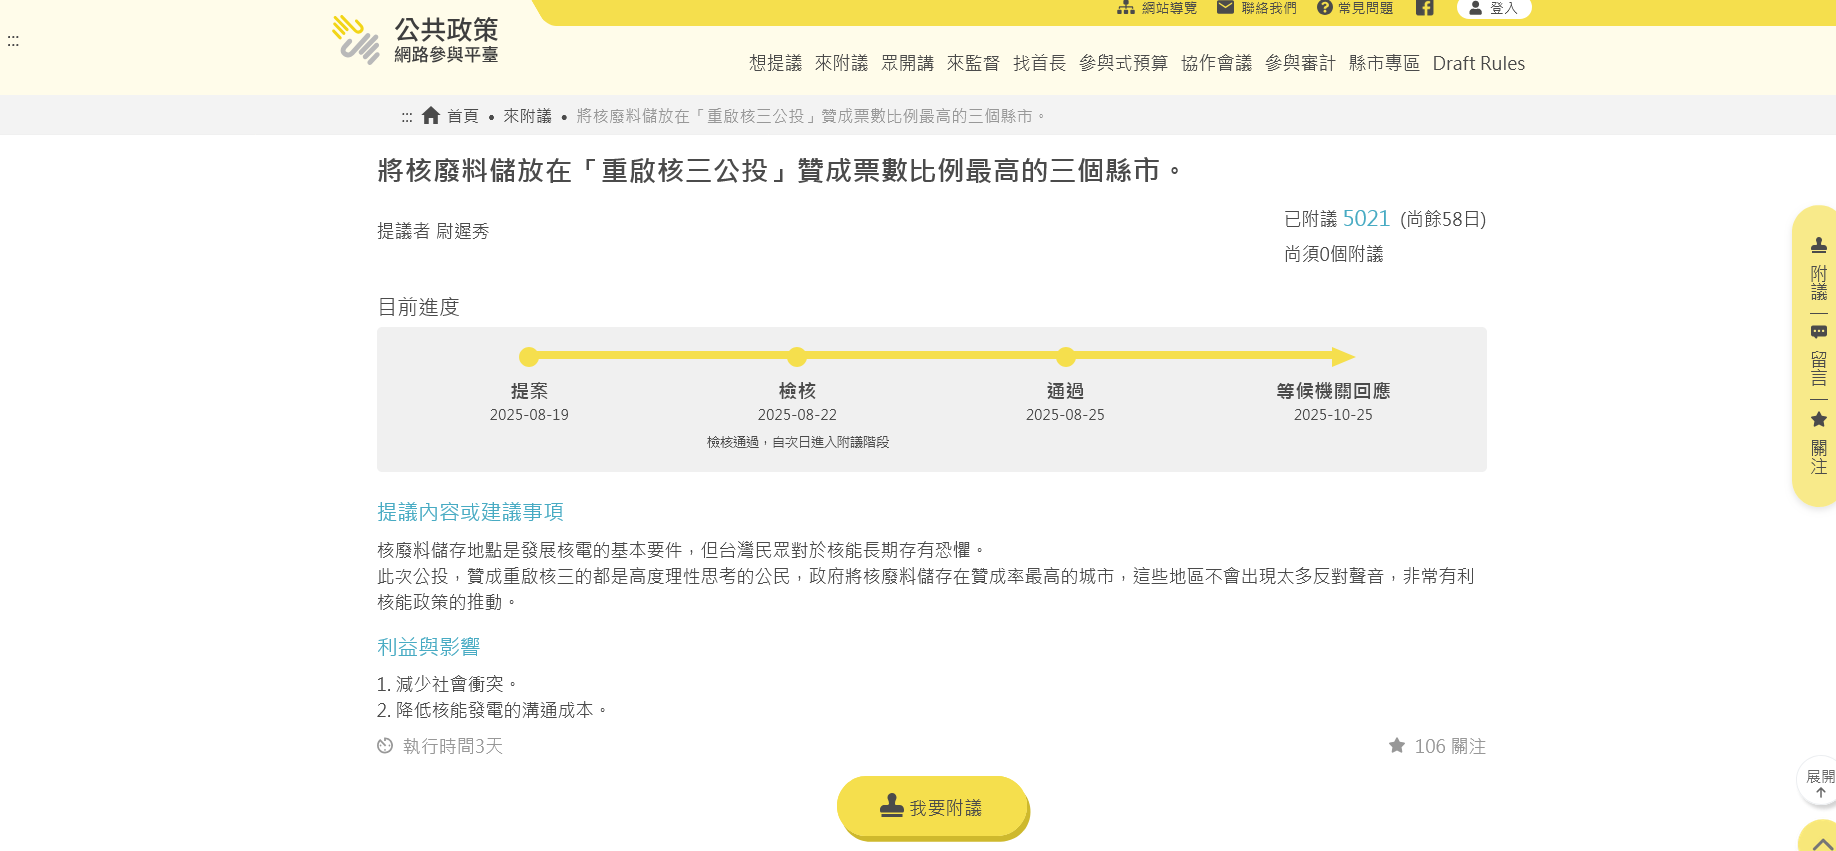Viewport: 1836px width, 851px height.
Task: Click the 留言 comment icon in side panel
Action: click(x=1819, y=332)
